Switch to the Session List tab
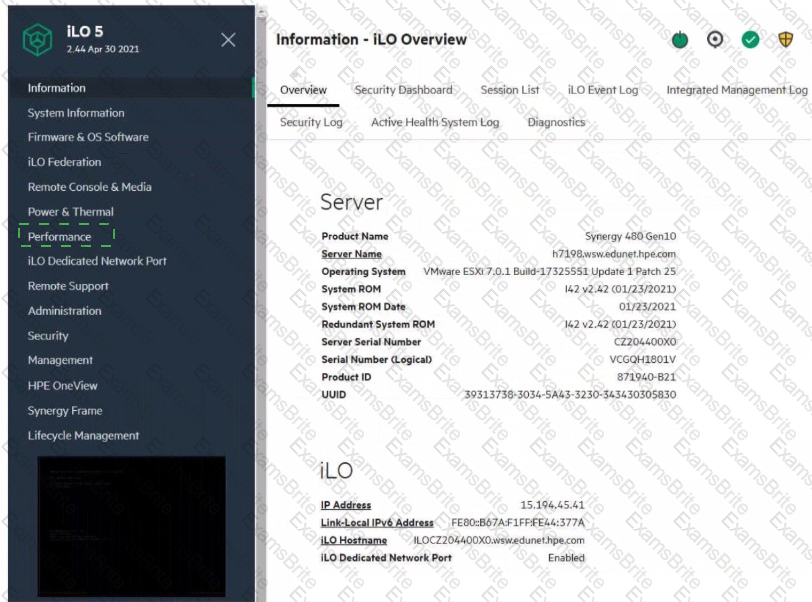The height and width of the screenshot is (602, 812). point(509,90)
